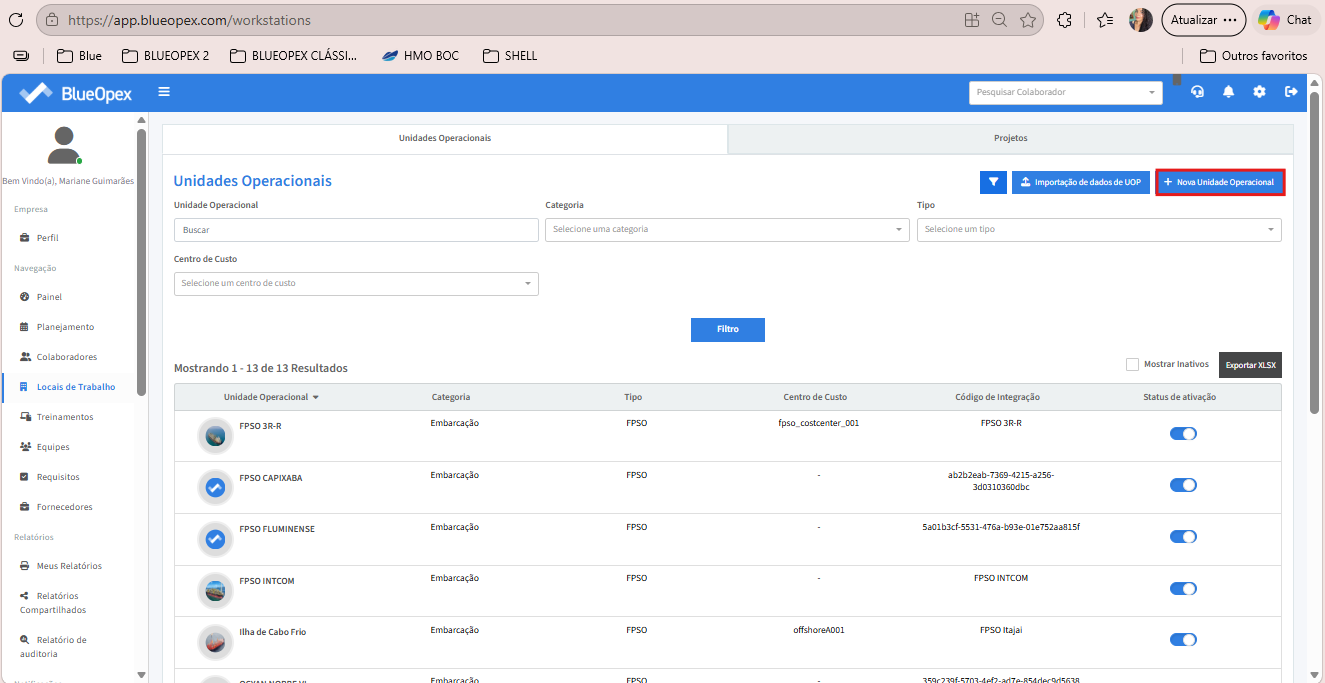1325x683 pixels.
Task: Click the logout icon in header
Action: click(x=1291, y=92)
